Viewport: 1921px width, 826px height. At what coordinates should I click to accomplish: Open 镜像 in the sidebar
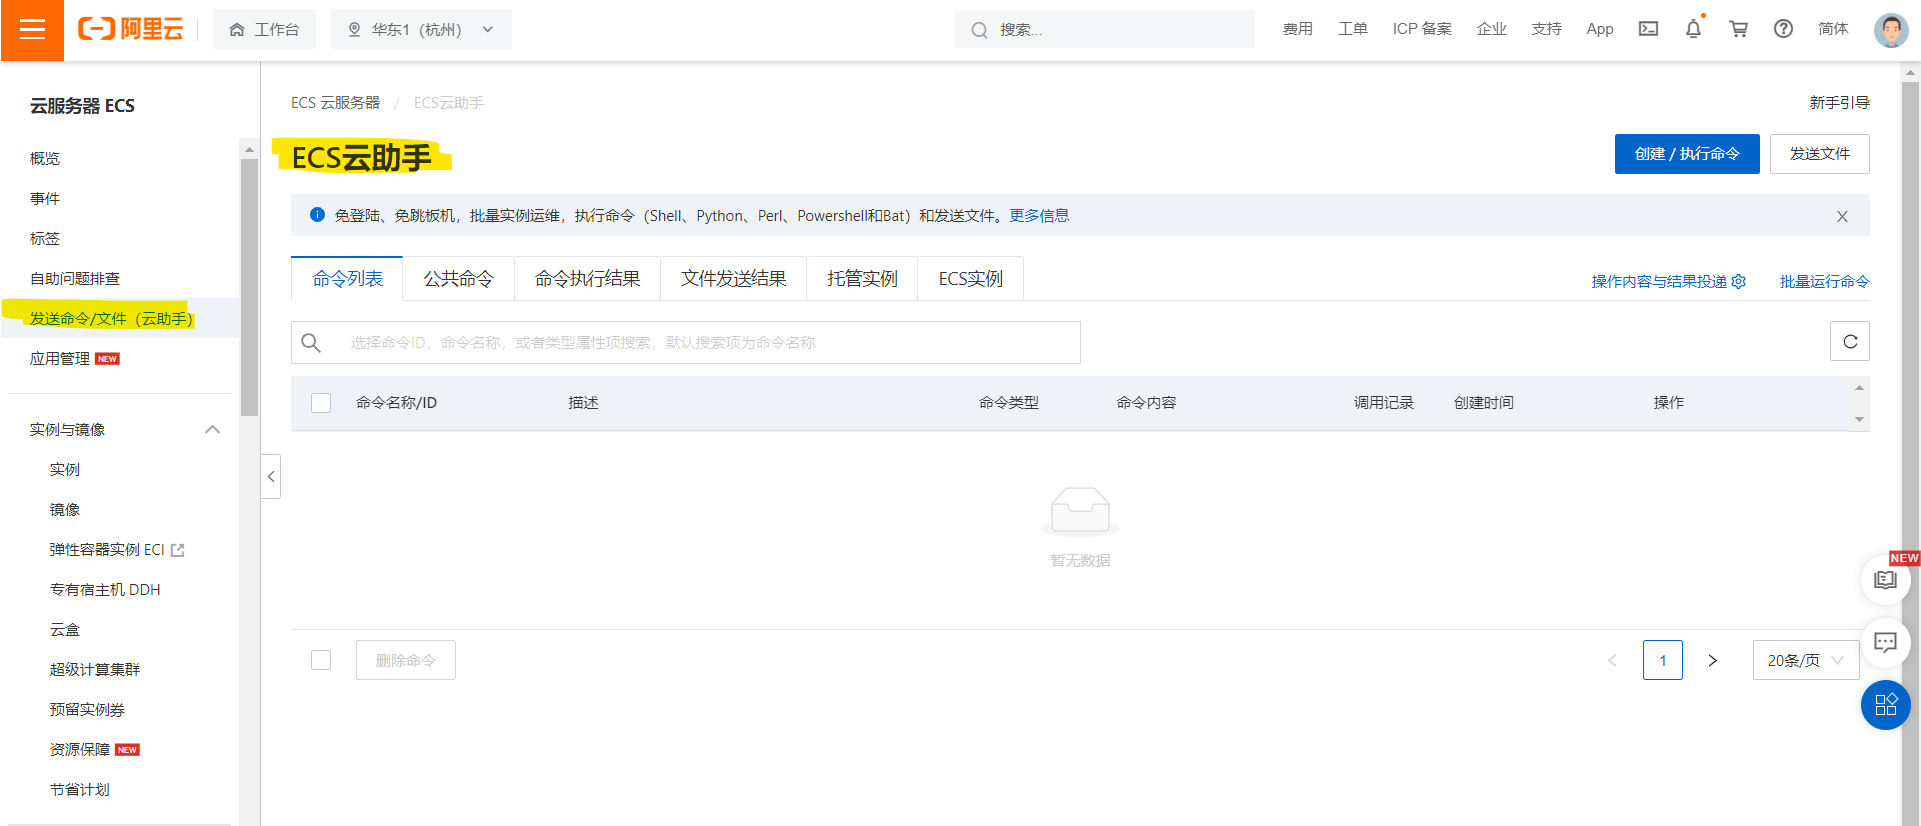tap(65, 509)
